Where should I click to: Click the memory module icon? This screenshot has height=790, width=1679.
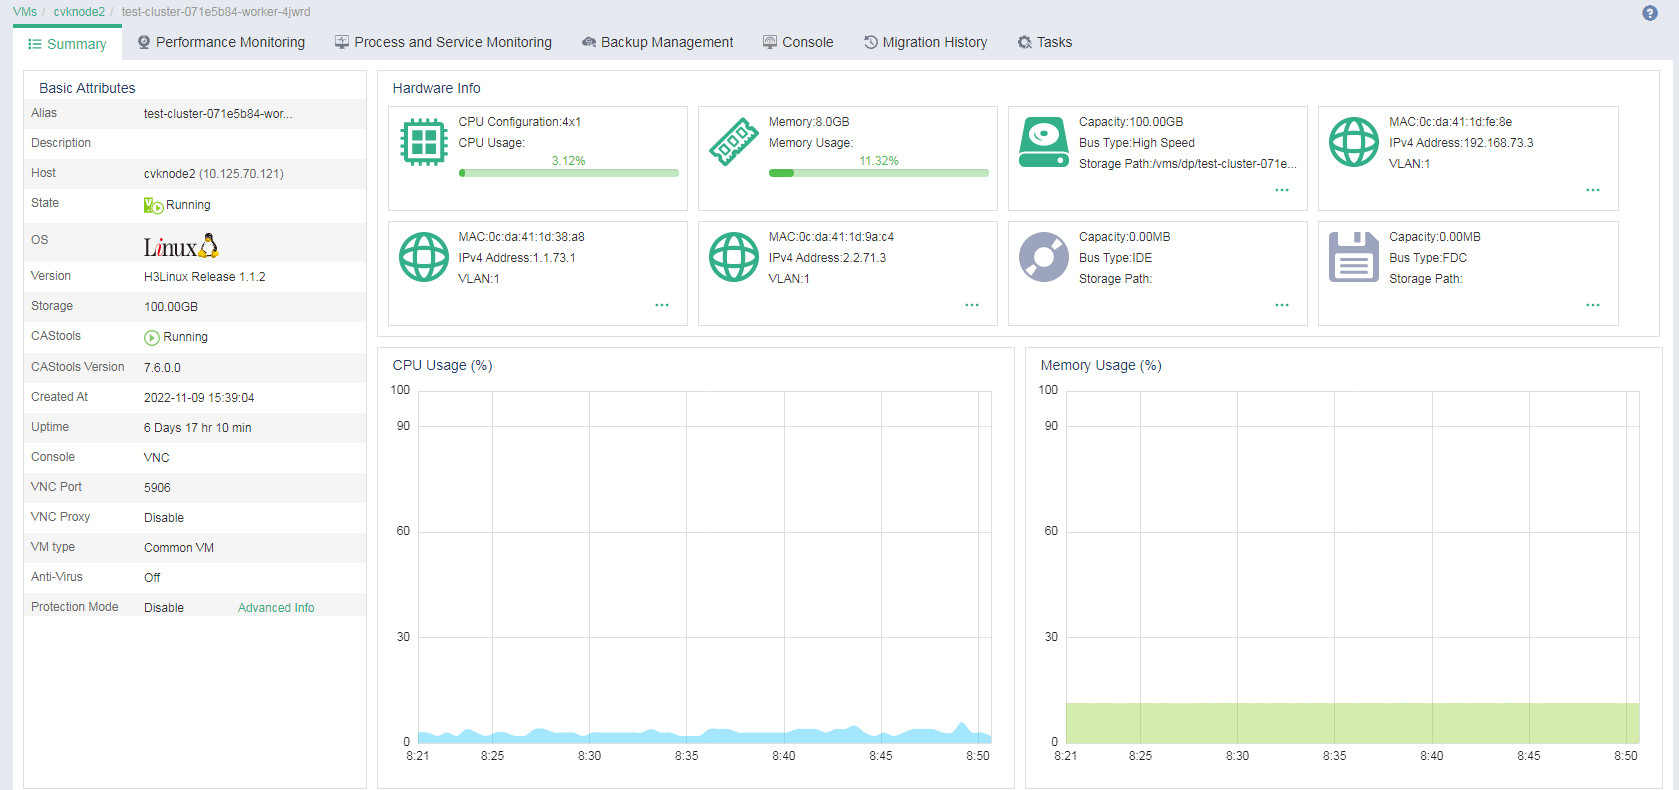pyautogui.click(x=734, y=142)
